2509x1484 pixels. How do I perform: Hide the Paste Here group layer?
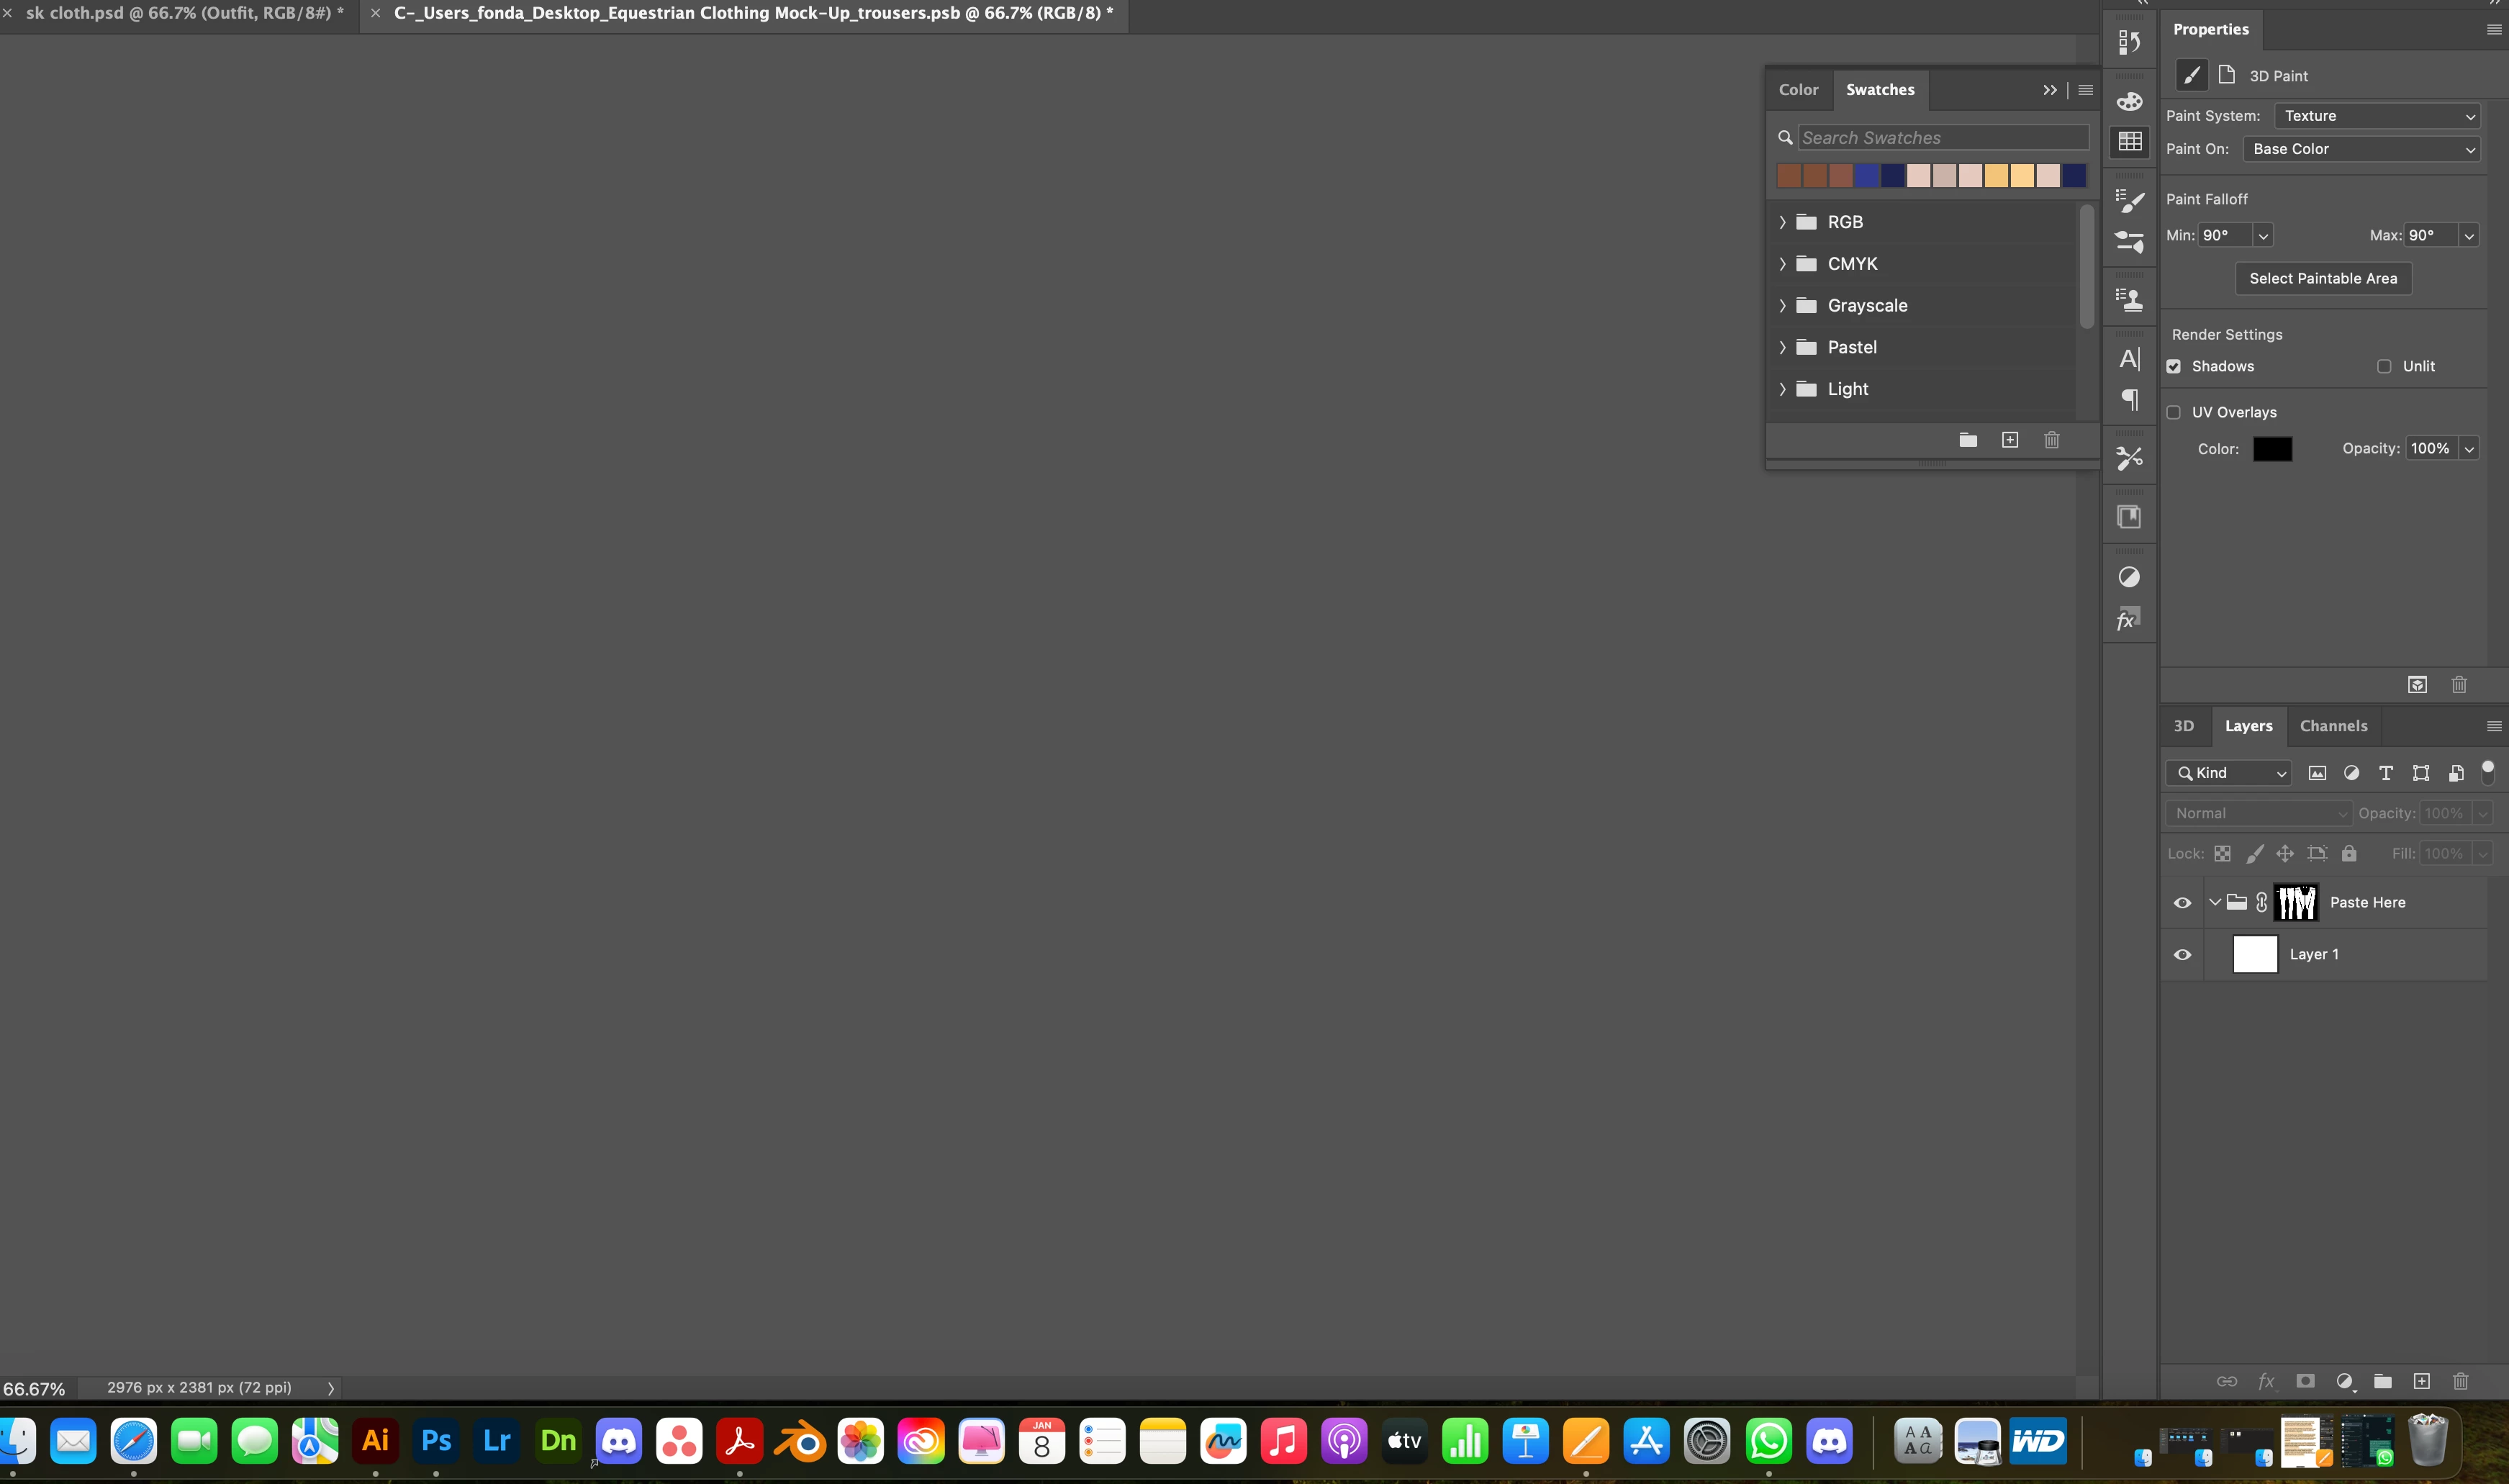pos(2182,903)
